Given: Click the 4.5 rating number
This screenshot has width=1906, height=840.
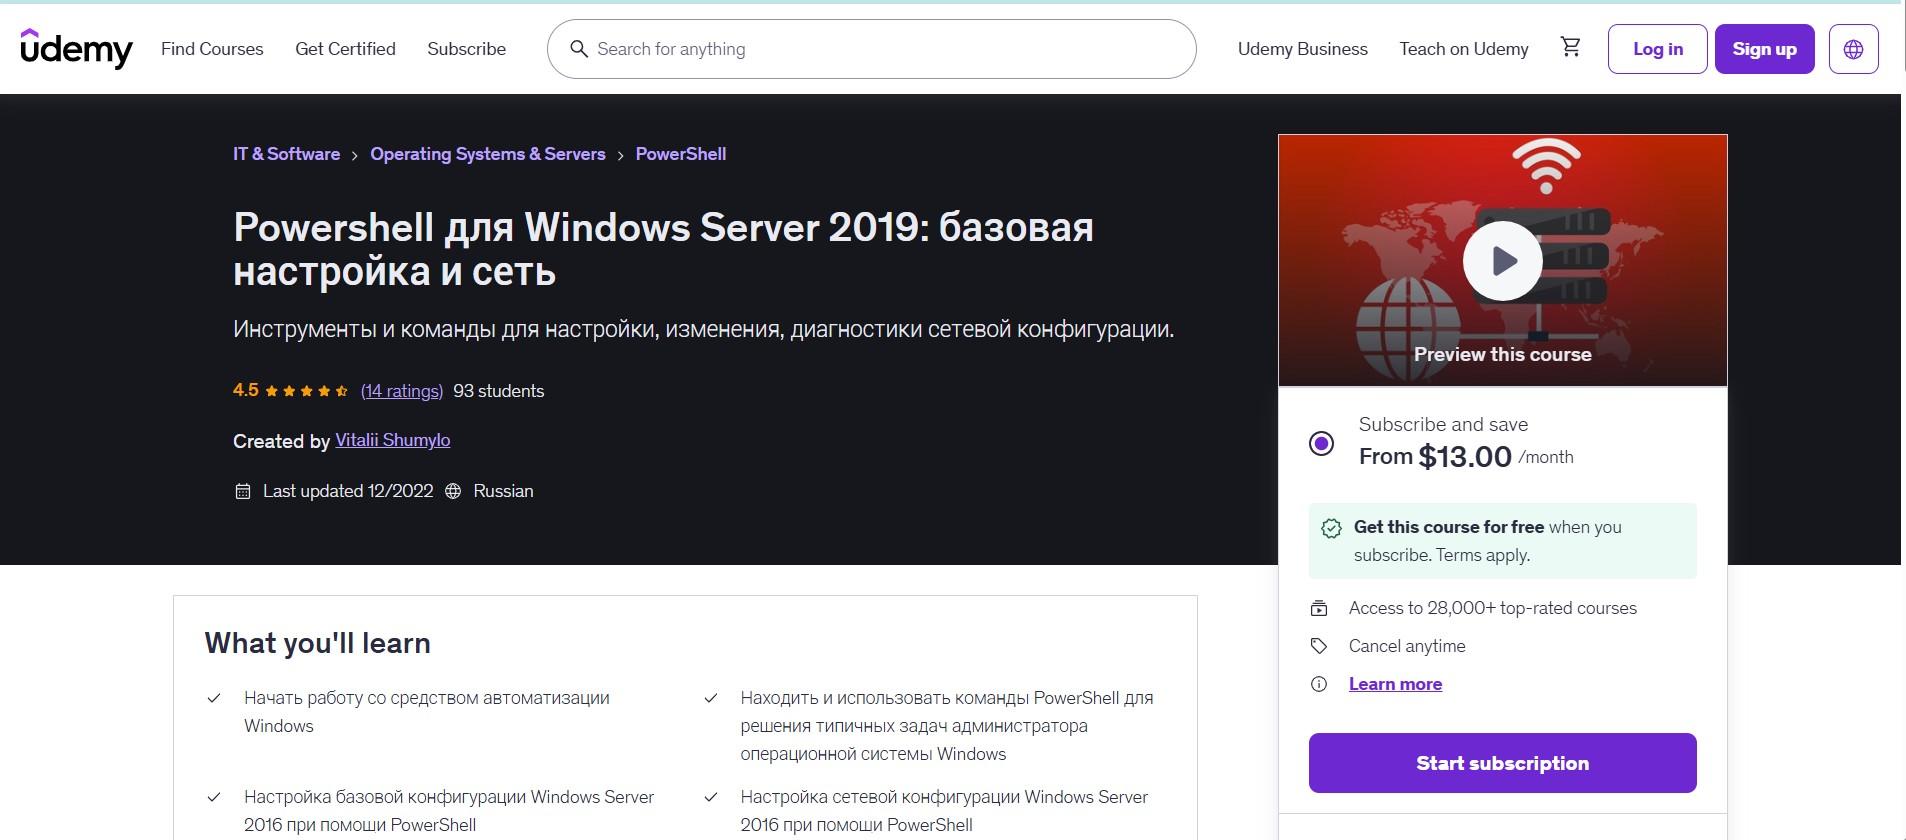Looking at the screenshot, I should pyautogui.click(x=246, y=390).
